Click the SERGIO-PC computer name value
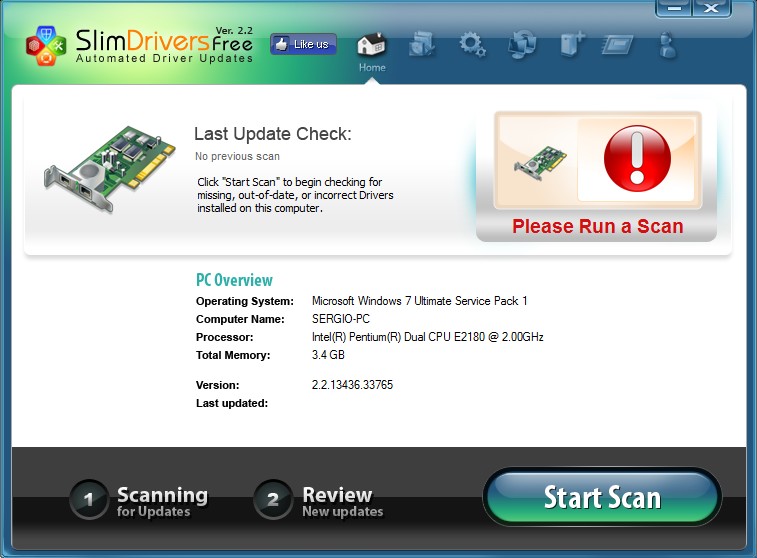The width and height of the screenshot is (757, 558). pyautogui.click(x=341, y=319)
